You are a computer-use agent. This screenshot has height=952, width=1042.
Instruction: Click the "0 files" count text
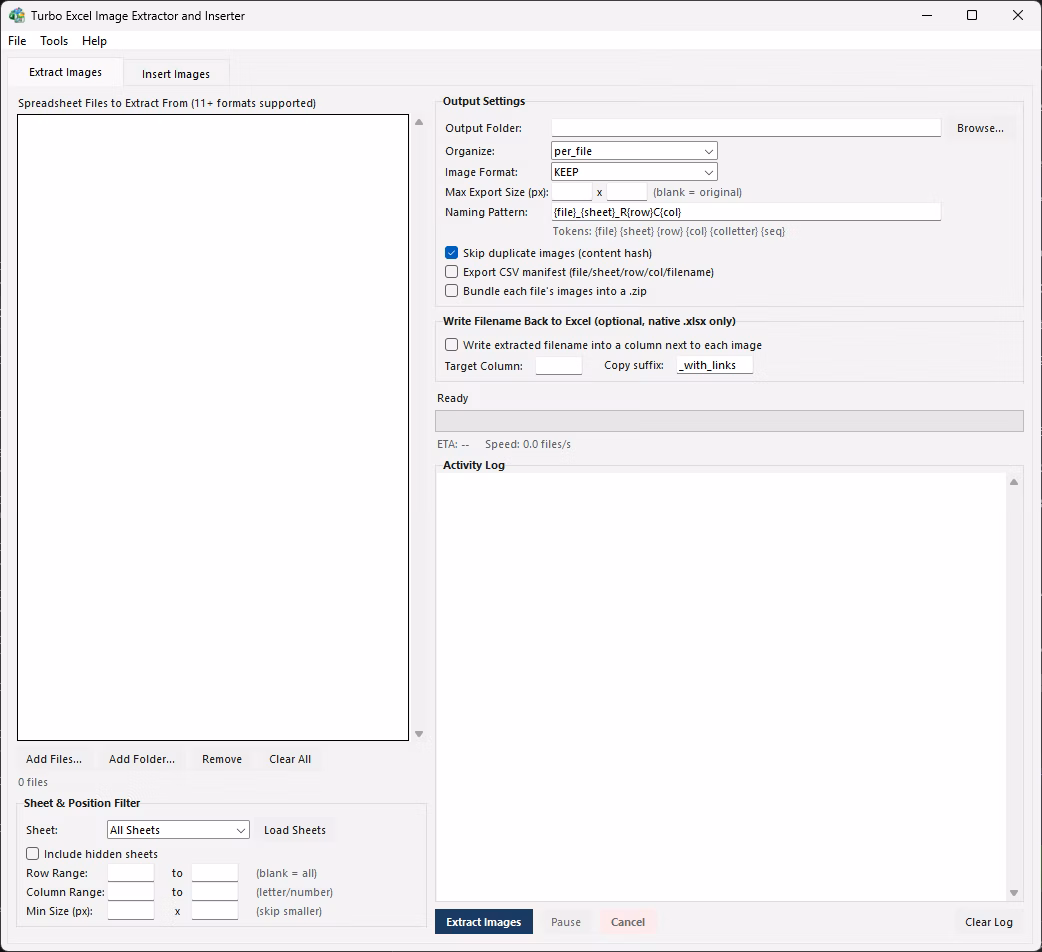33,782
